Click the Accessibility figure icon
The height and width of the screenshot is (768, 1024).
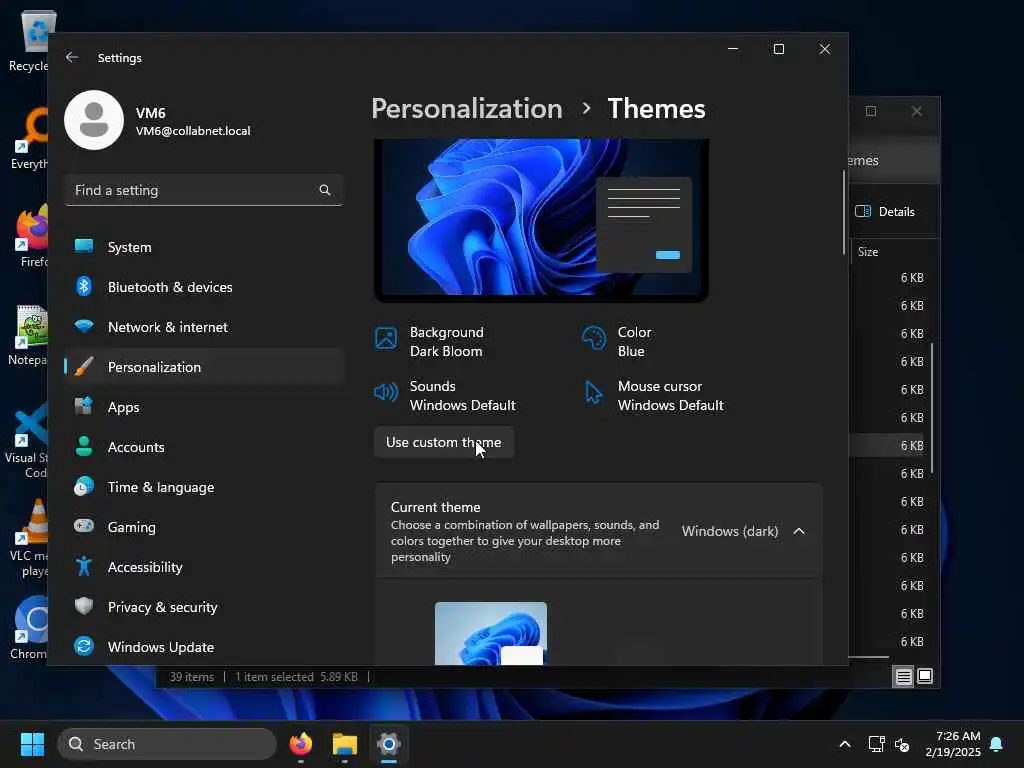pos(84,566)
